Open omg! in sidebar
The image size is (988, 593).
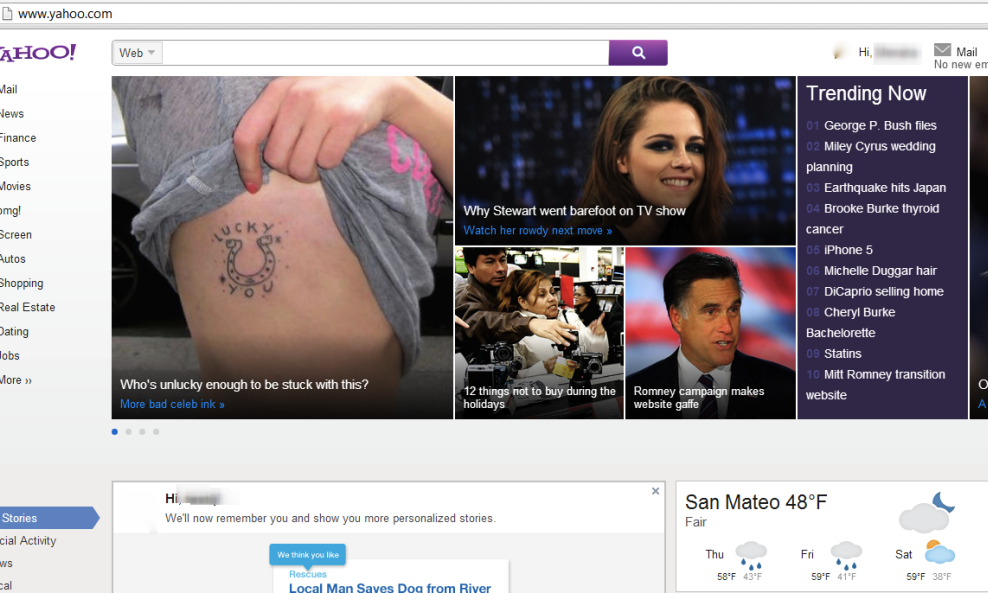pos(11,210)
